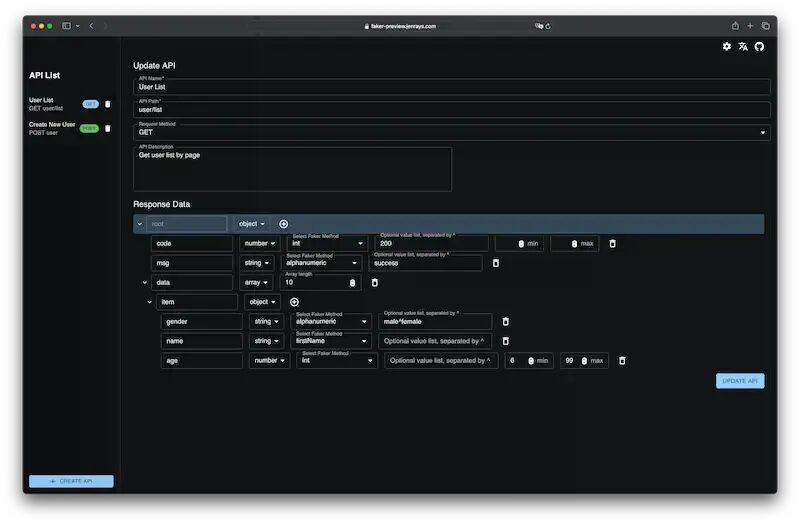The height and width of the screenshot is (524, 800).
Task: Delete the name field row
Action: (506, 341)
